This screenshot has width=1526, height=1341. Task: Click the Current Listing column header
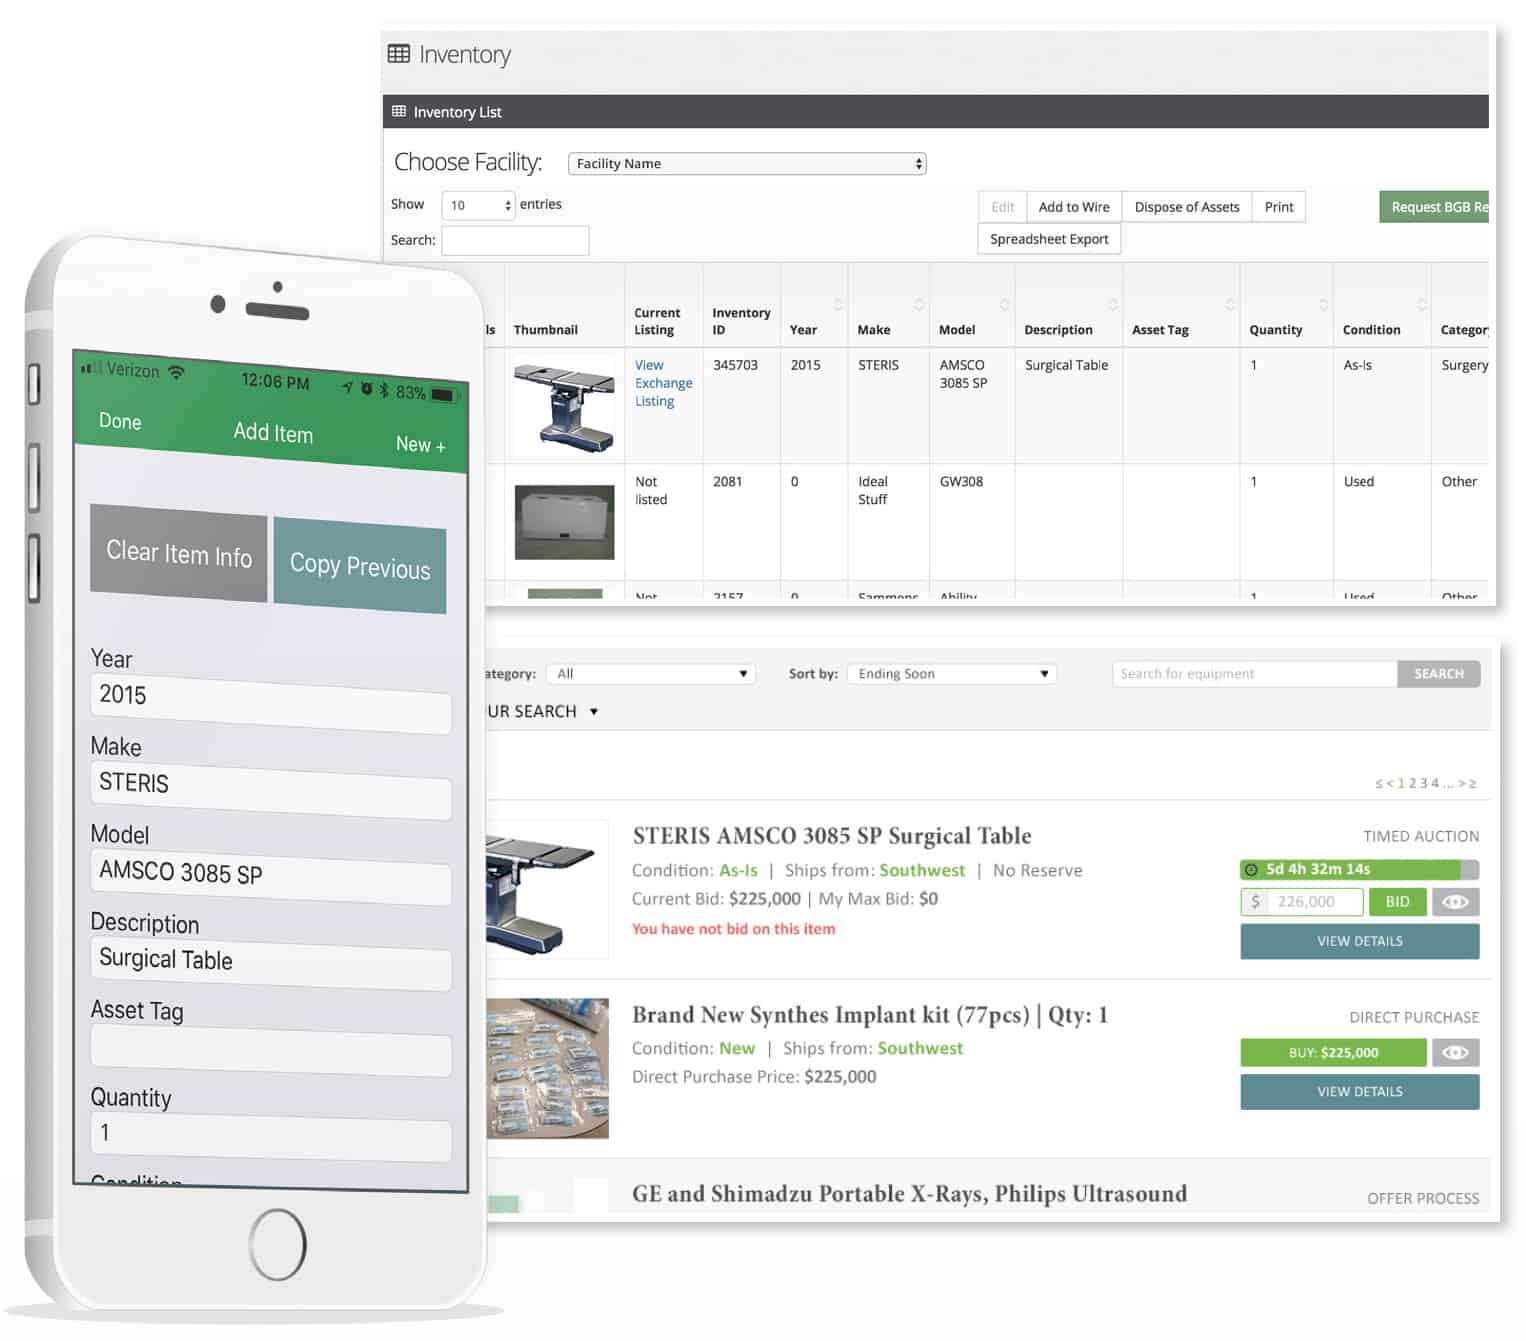point(657,321)
